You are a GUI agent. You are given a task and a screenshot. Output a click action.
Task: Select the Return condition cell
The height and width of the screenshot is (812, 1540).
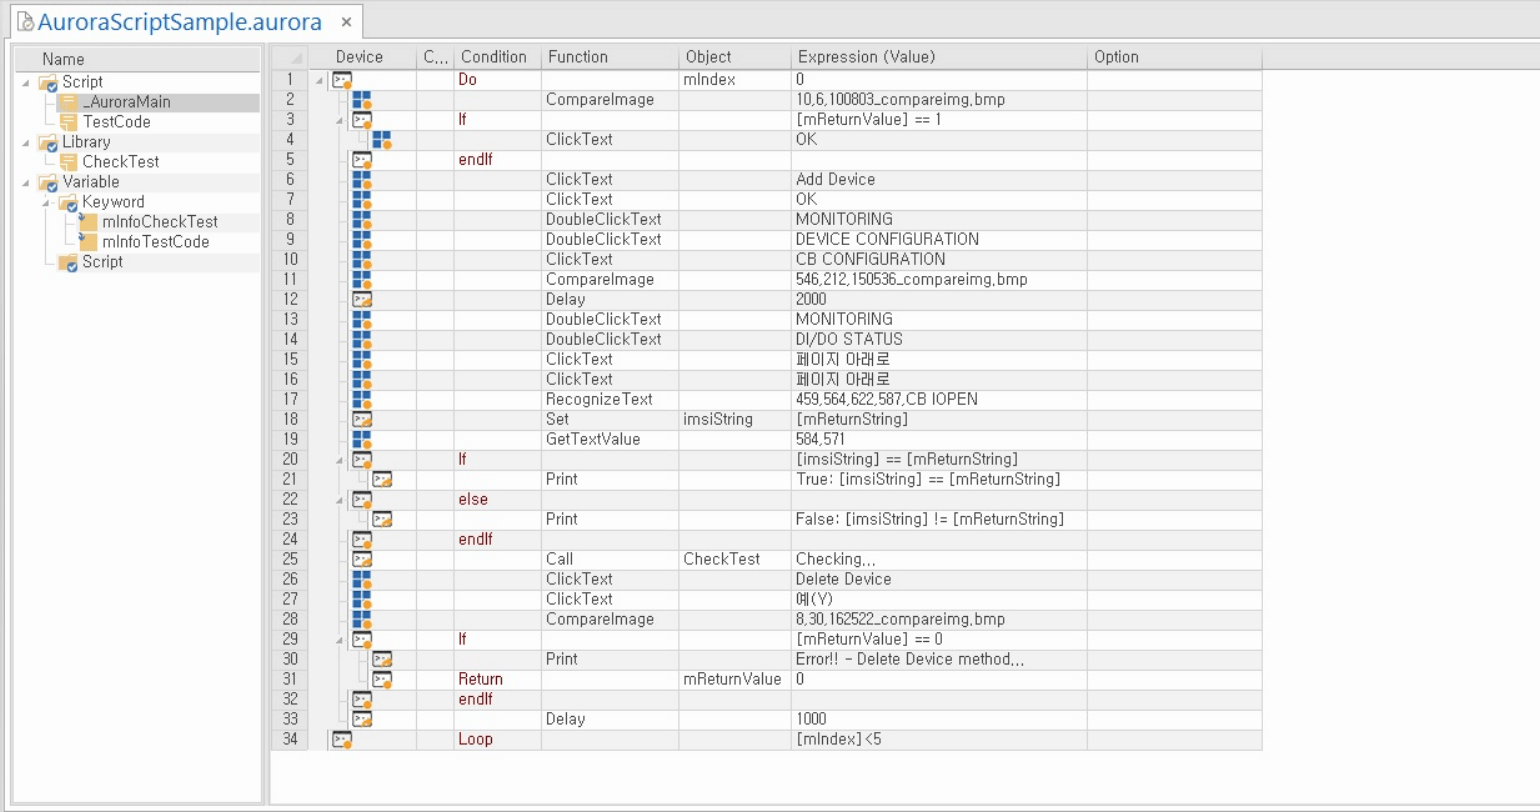point(497,679)
